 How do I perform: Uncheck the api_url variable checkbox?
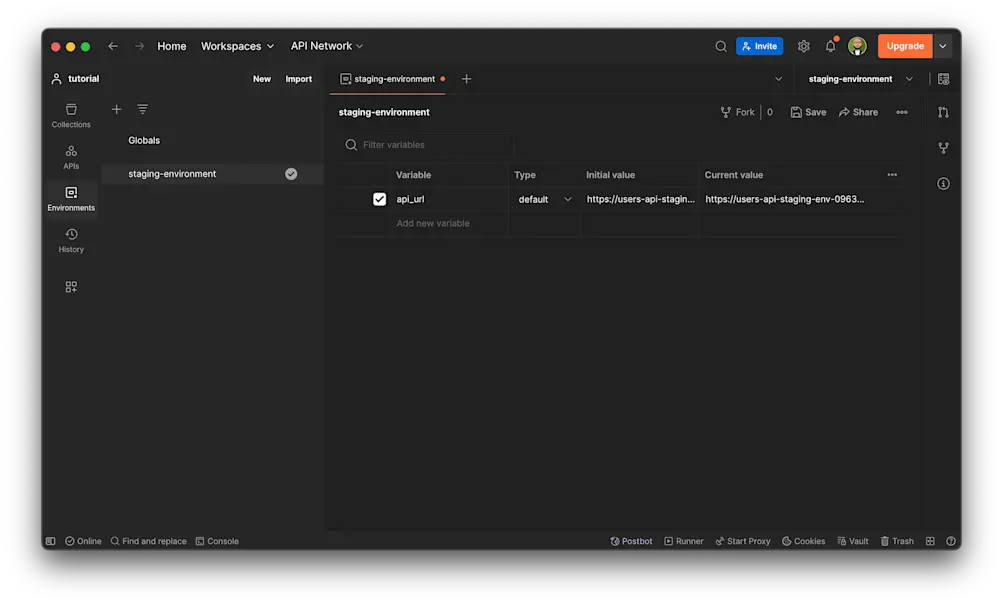[x=379, y=198]
